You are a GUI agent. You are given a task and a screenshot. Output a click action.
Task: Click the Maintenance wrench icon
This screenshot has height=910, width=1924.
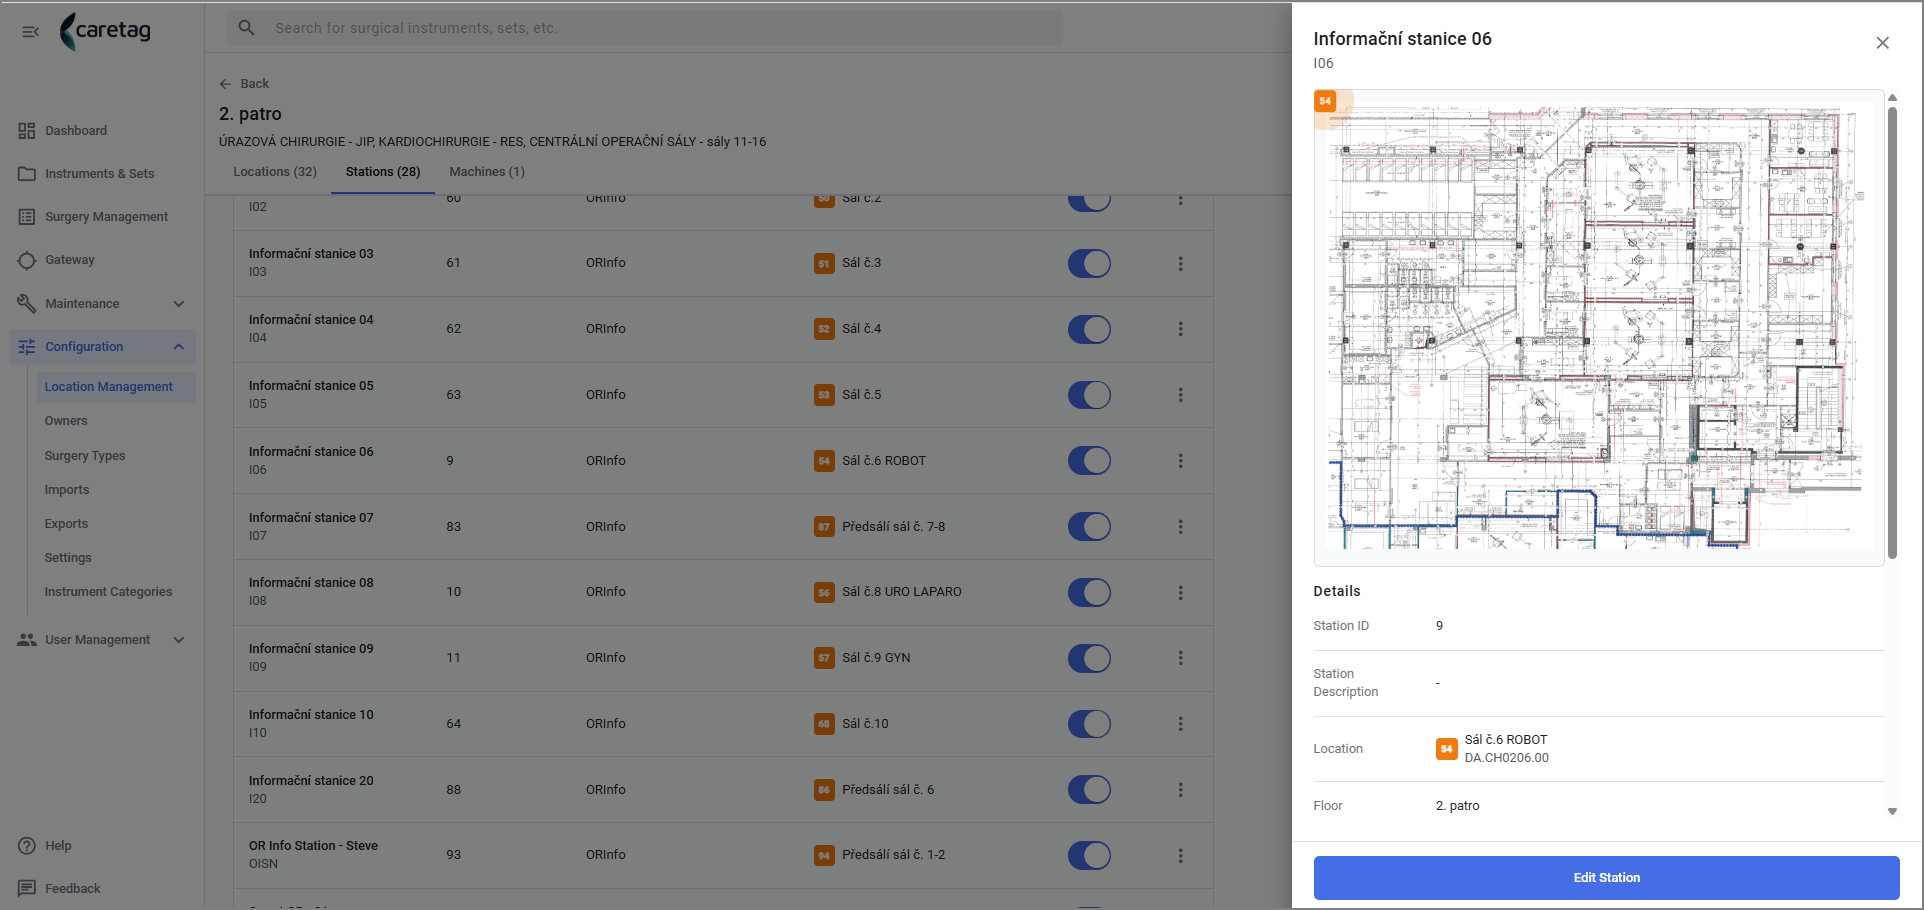27,303
